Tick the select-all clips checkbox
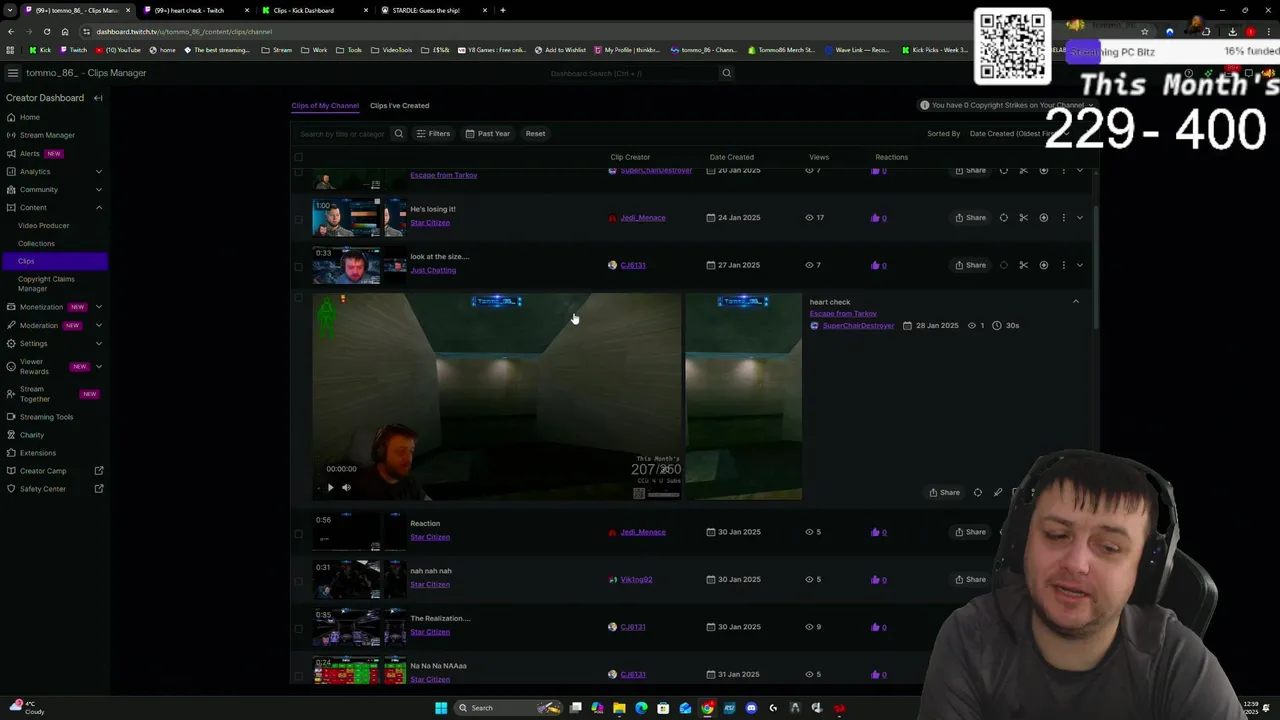This screenshot has width=1280, height=720. click(x=298, y=157)
